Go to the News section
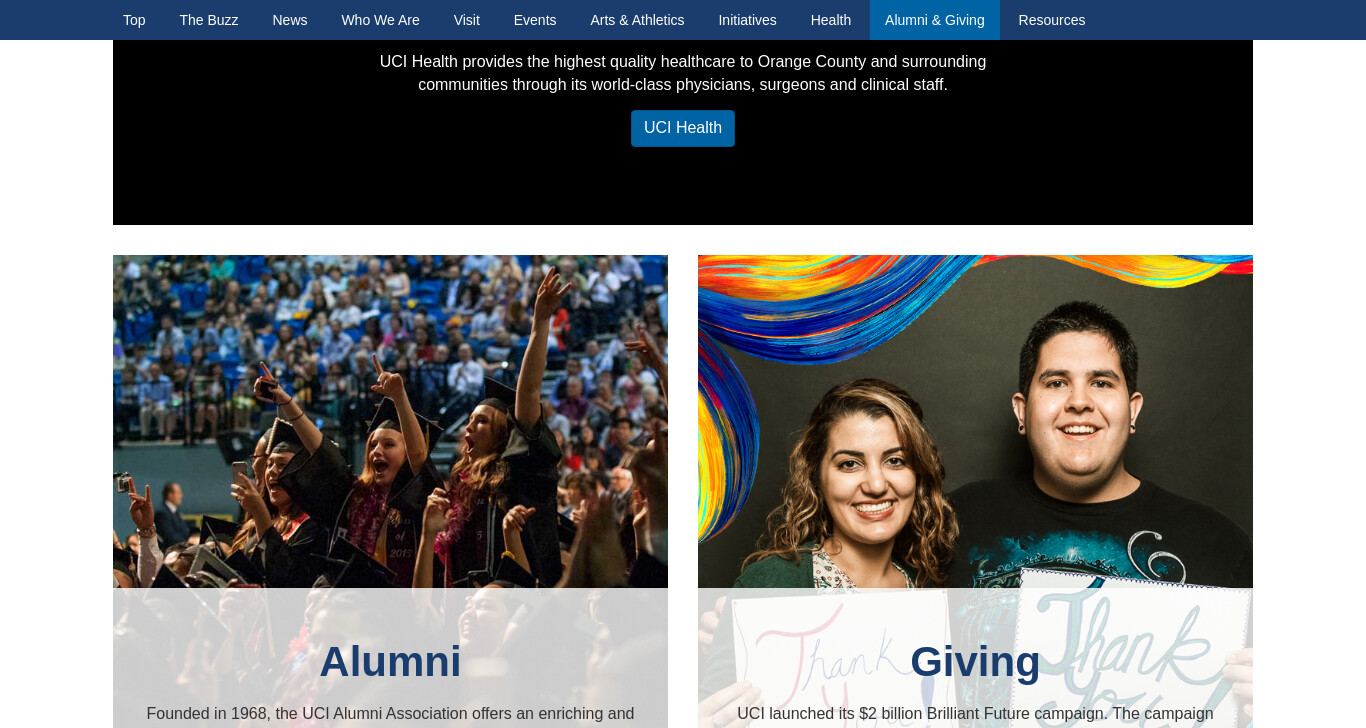Screen dimensions: 1366x728 click(290, 20)
